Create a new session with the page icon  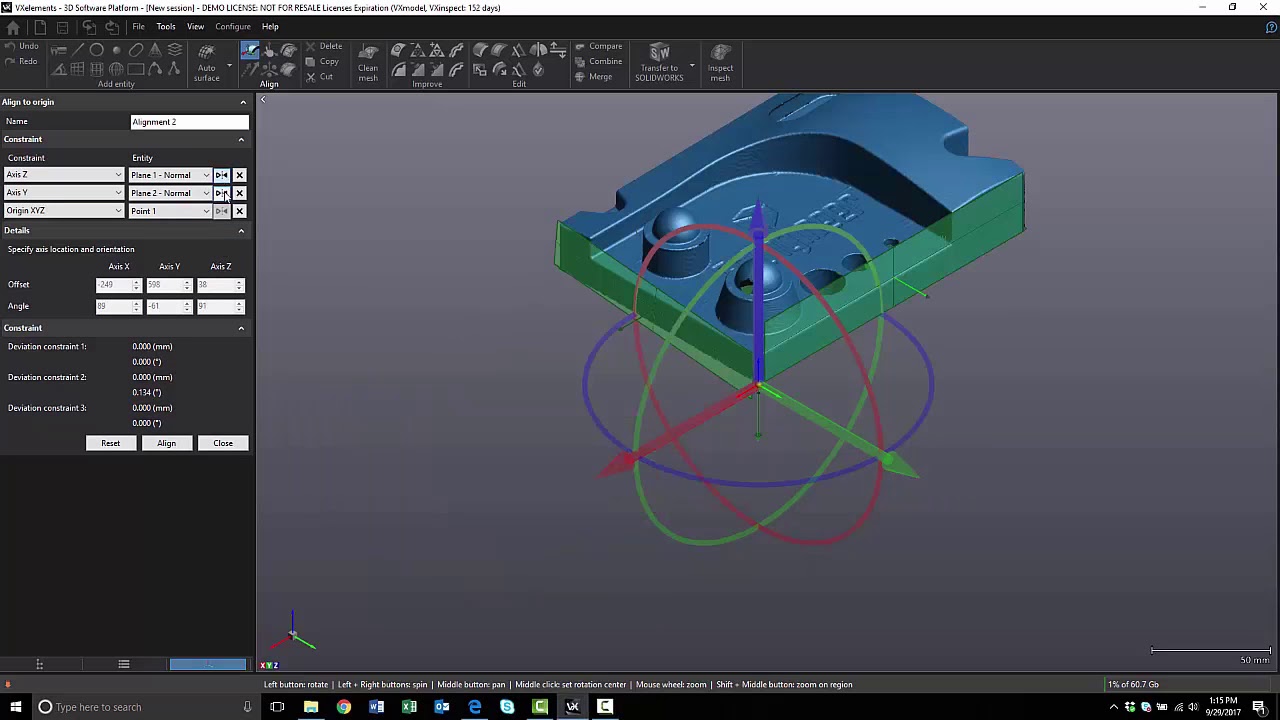tap(40, 27)
